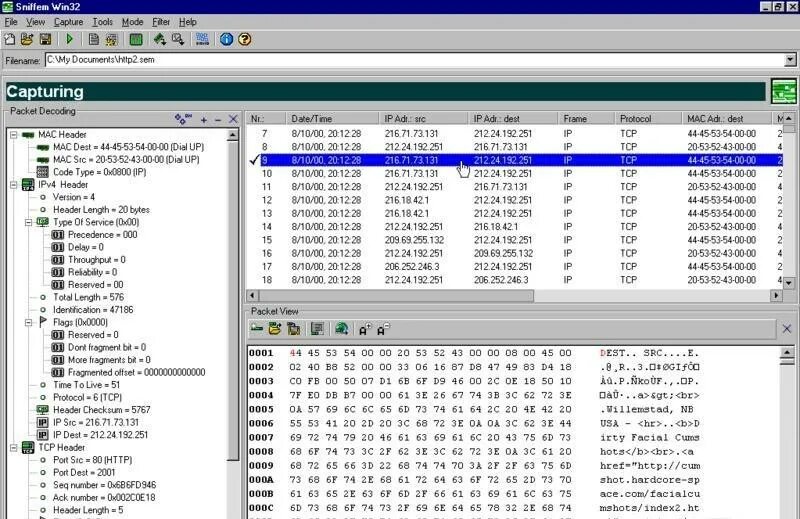Collapse the TCP Header tree node
This screenshot has width=800, height=519.
click(14, 448)
